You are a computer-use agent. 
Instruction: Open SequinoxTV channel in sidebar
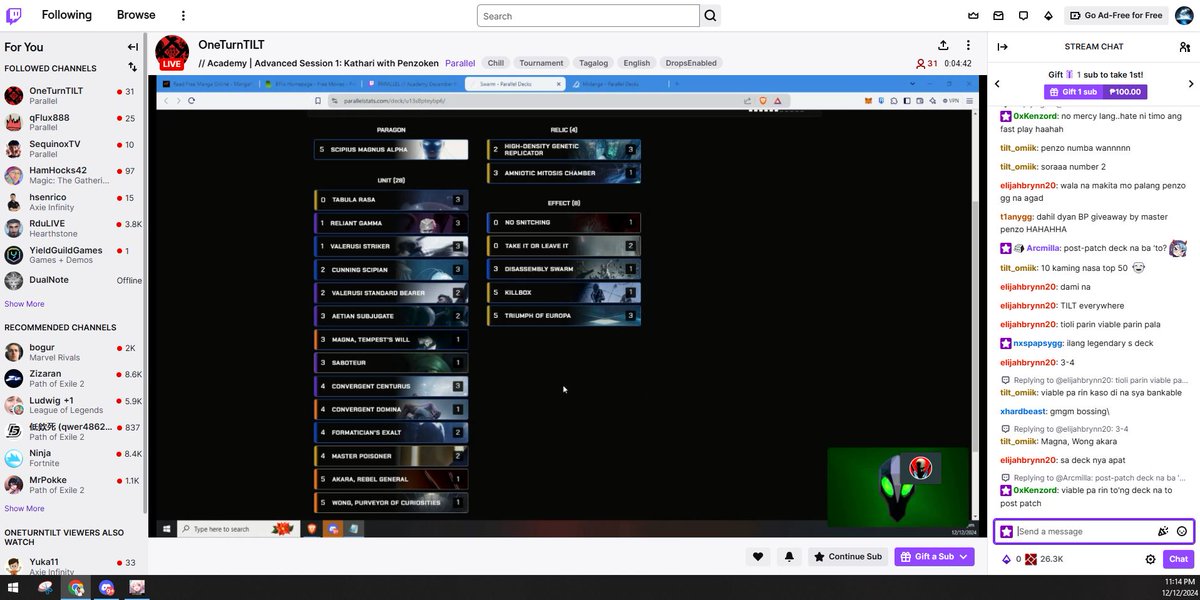[71, 149]
